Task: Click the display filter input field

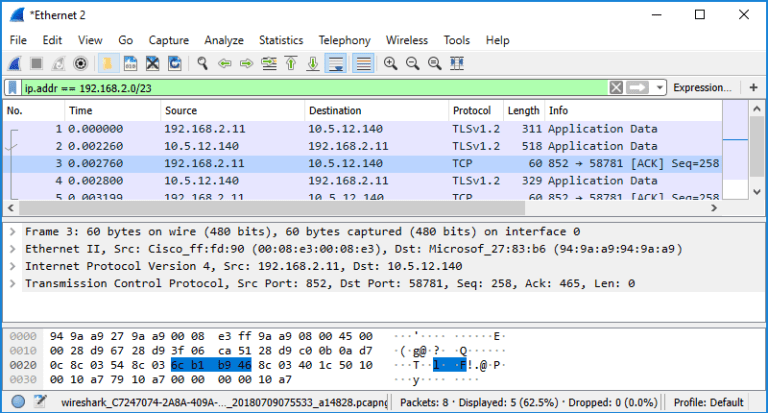Action: pos(315,88)
